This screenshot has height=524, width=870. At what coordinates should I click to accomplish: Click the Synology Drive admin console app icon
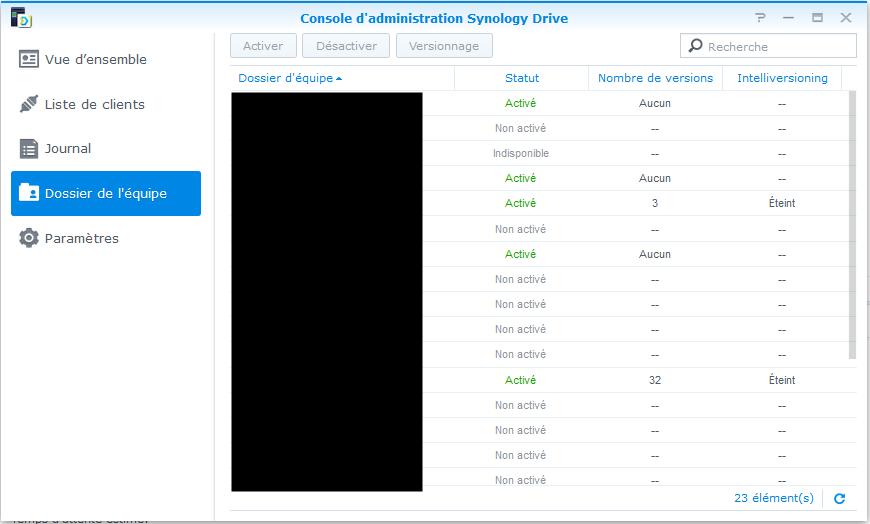(x=21, y=18)
